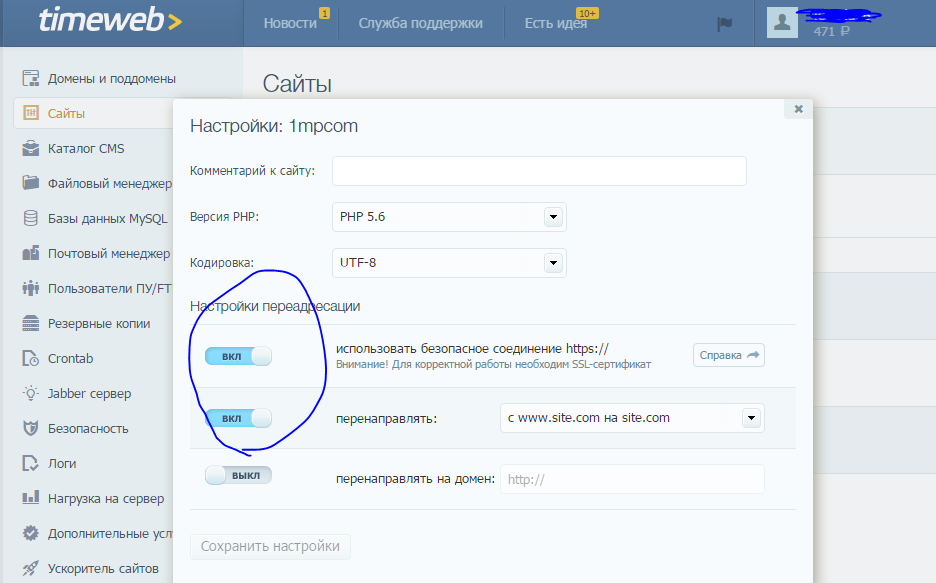Viewport: 936px width, 583px height.
Task: Toggle the https:// secure connection switch
Action: click(x=238, y=356)
